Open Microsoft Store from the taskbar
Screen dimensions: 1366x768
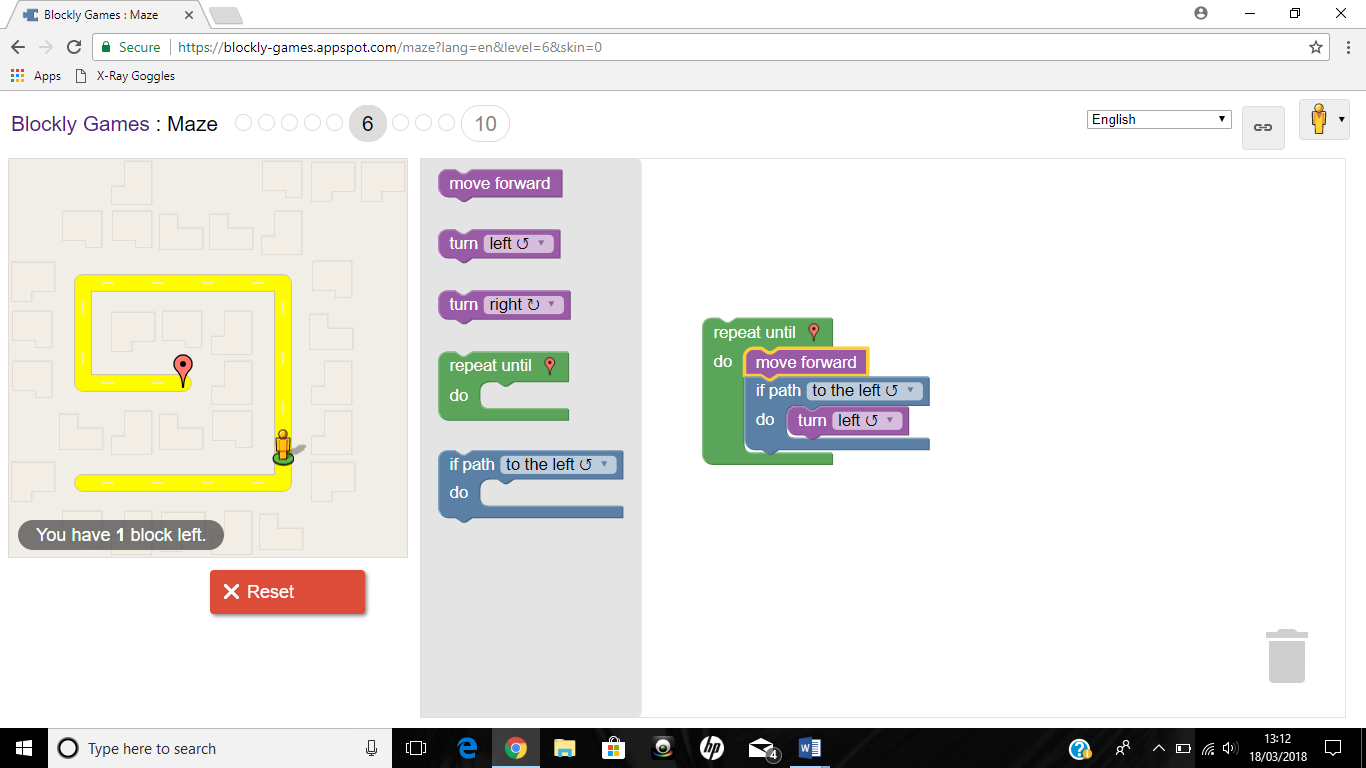tap(614, 748)
